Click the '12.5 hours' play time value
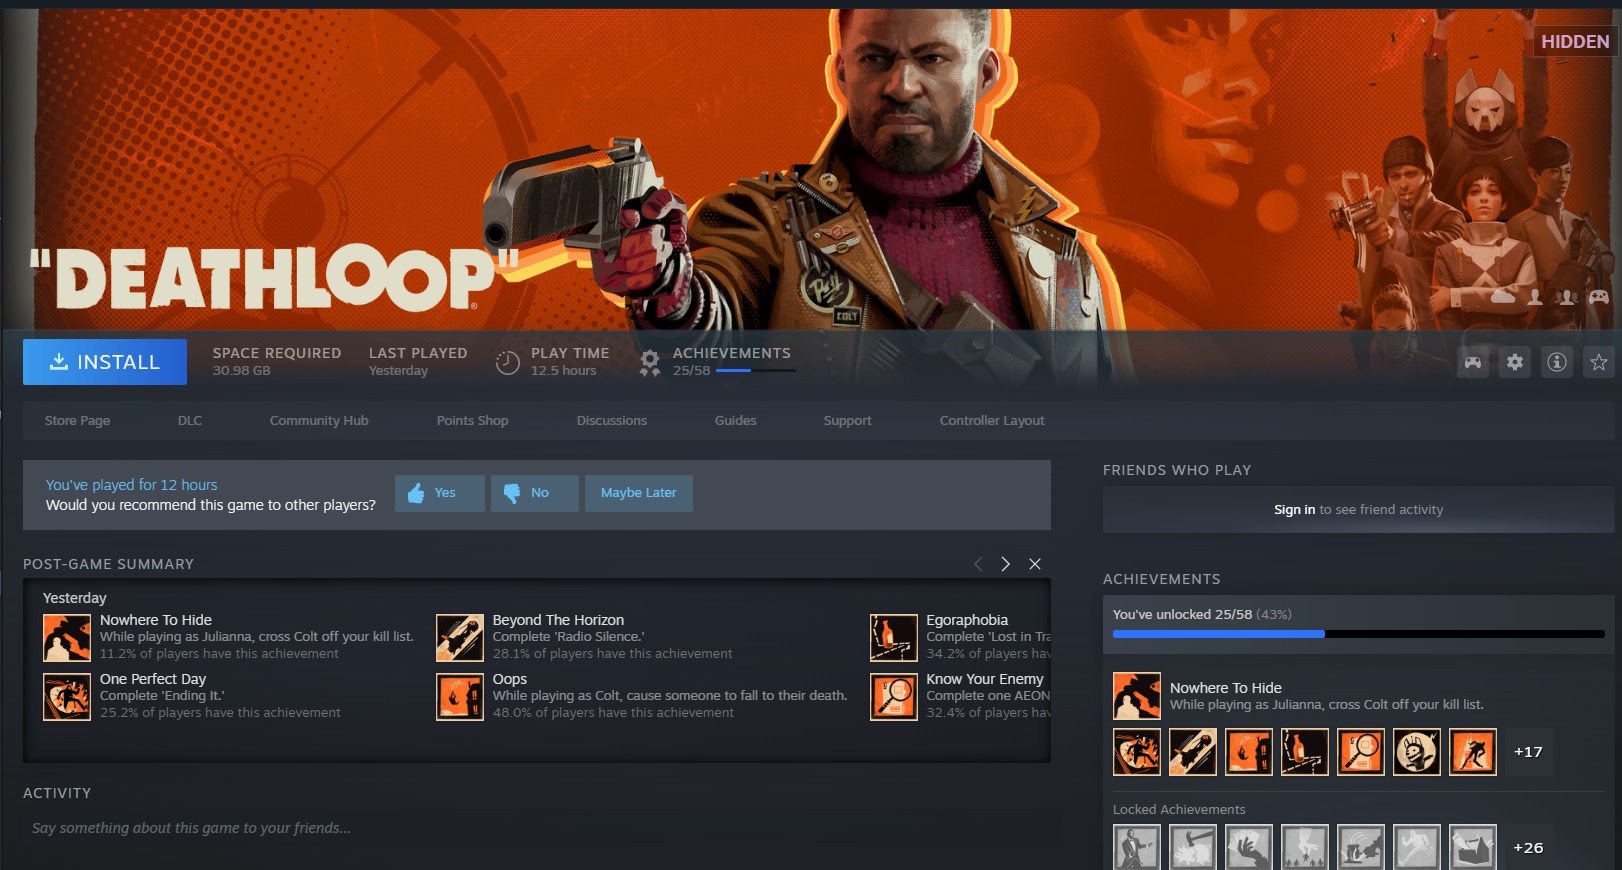This screenshot has height=870, width=1622. [x=563, y=371]
